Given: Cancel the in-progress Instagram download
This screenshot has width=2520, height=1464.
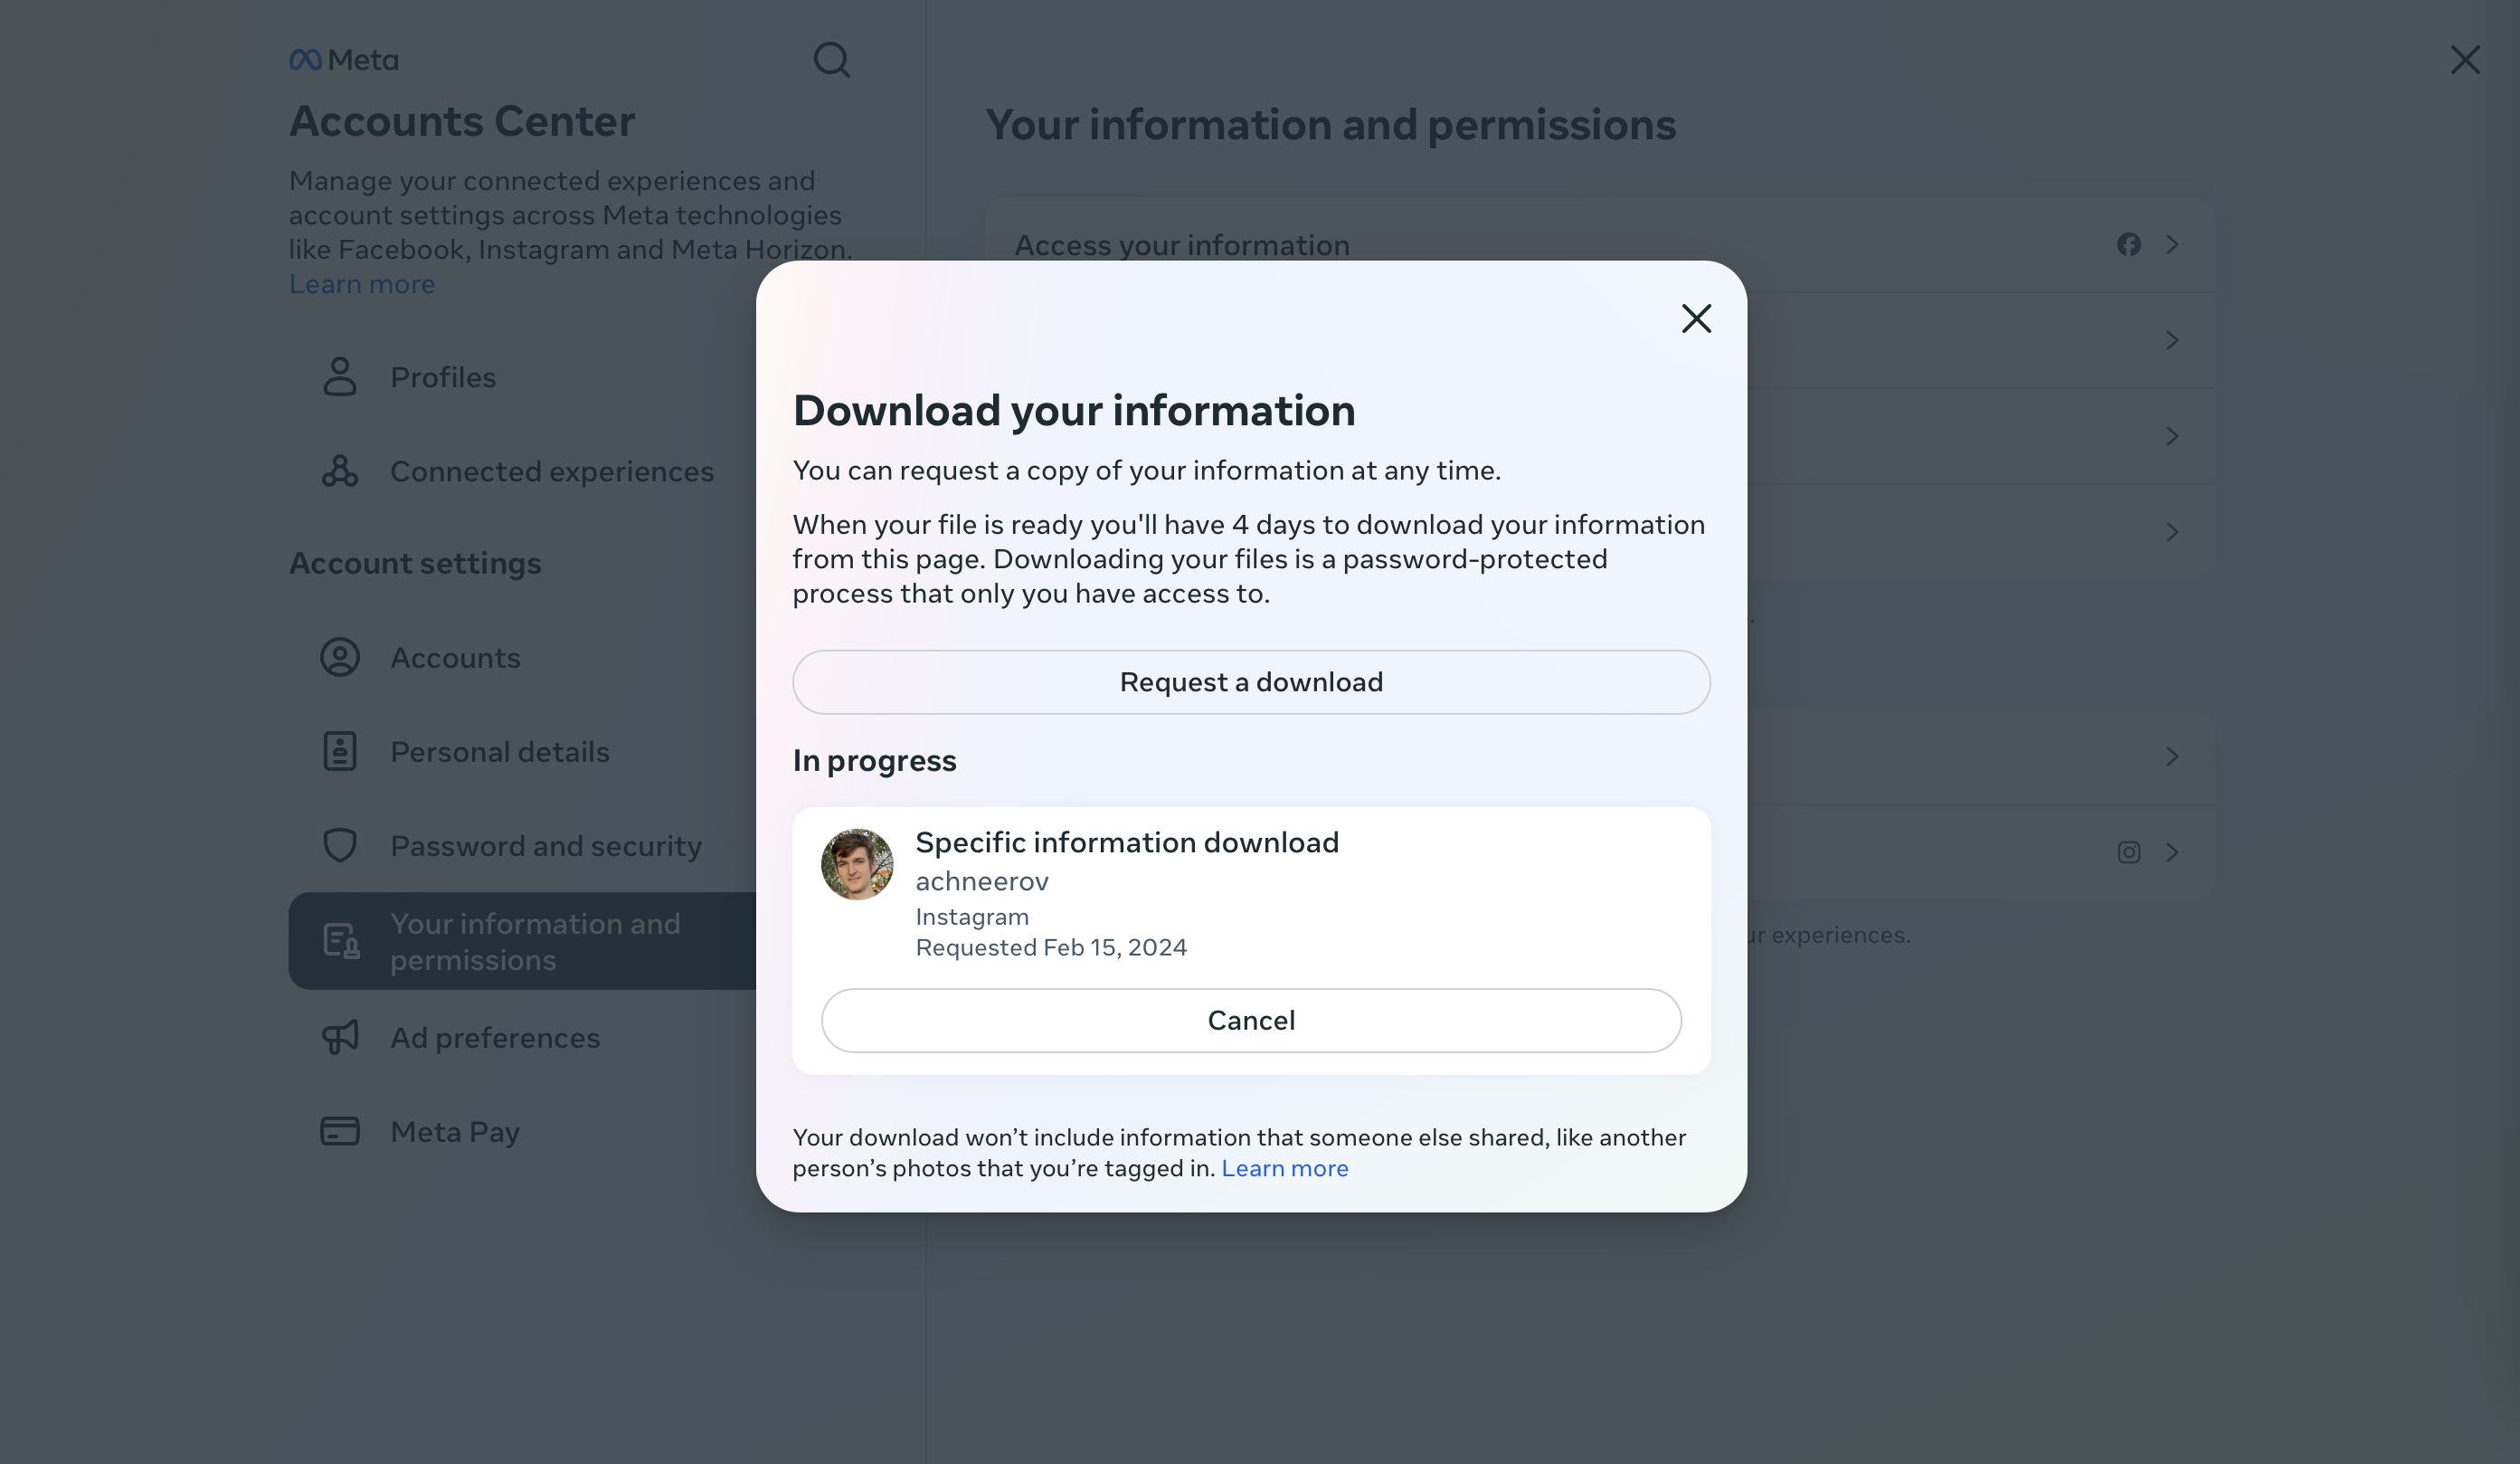Looking at the screenshot, I should click(x=1251, y=1021).
